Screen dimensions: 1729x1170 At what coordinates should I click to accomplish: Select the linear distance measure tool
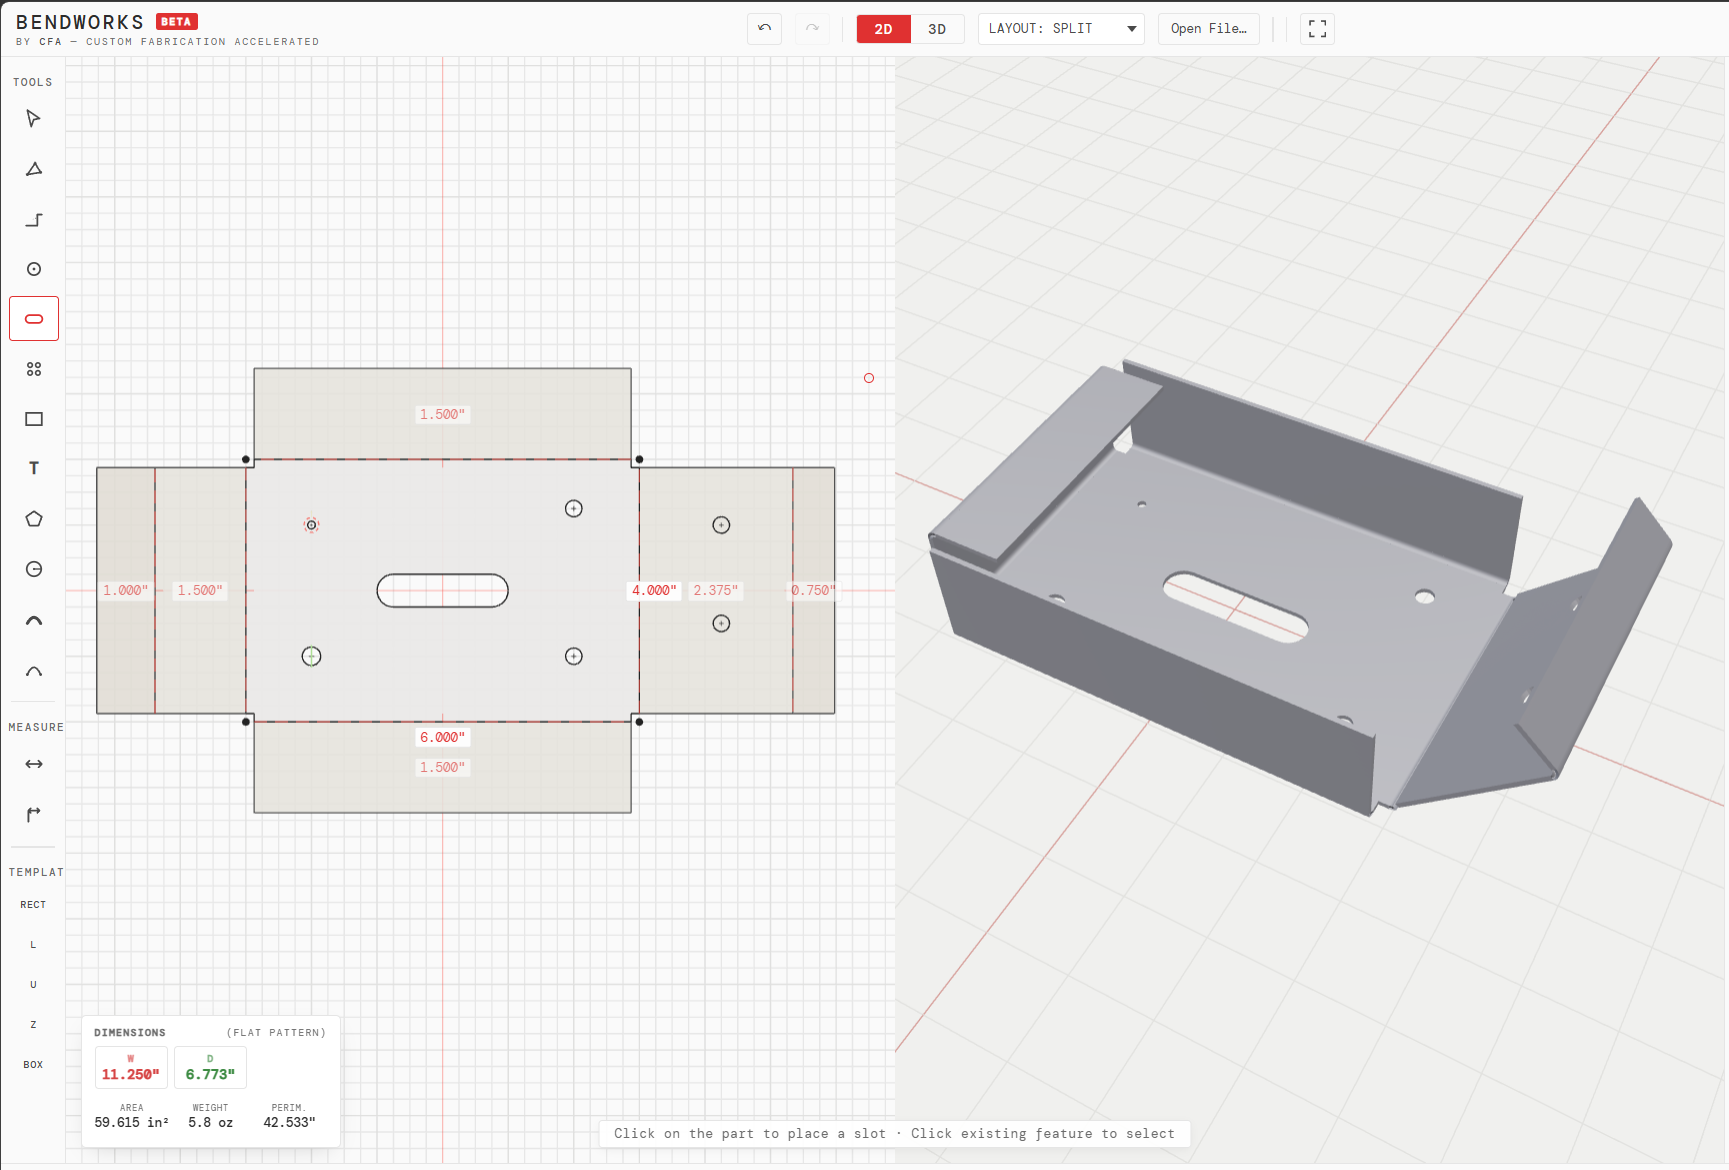pos(34,764)
